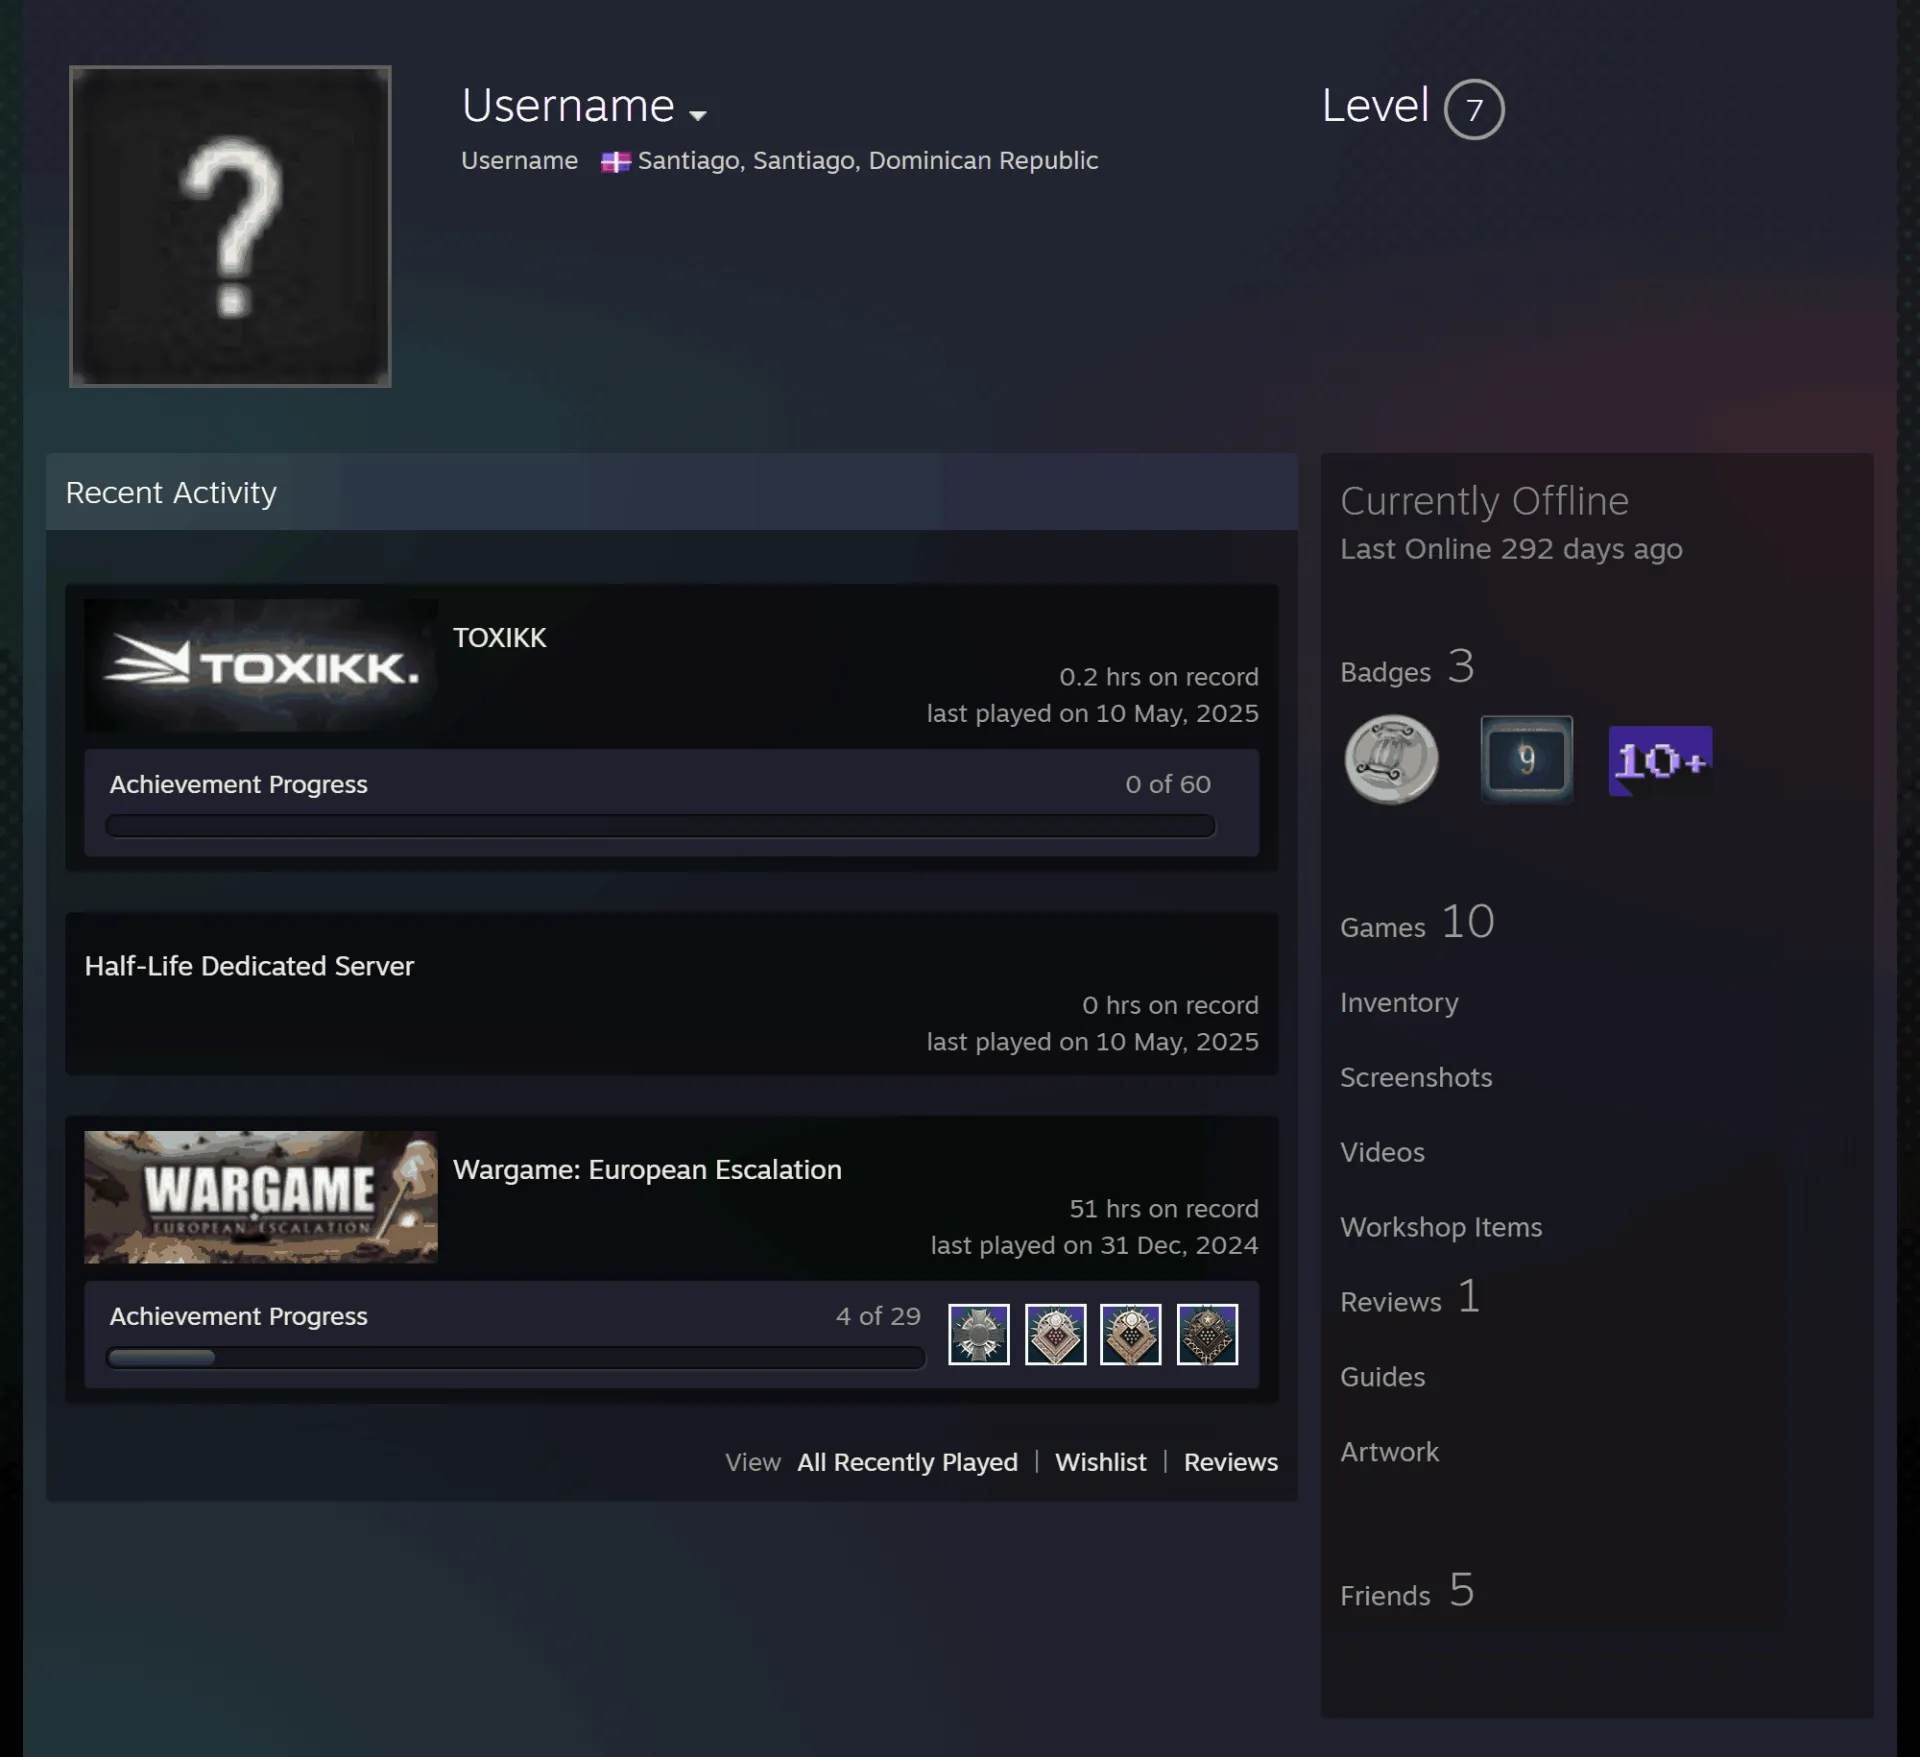Open the Badges 3 section link
Viewport: 1920px width, 1757px height.
coord(1407,668)
